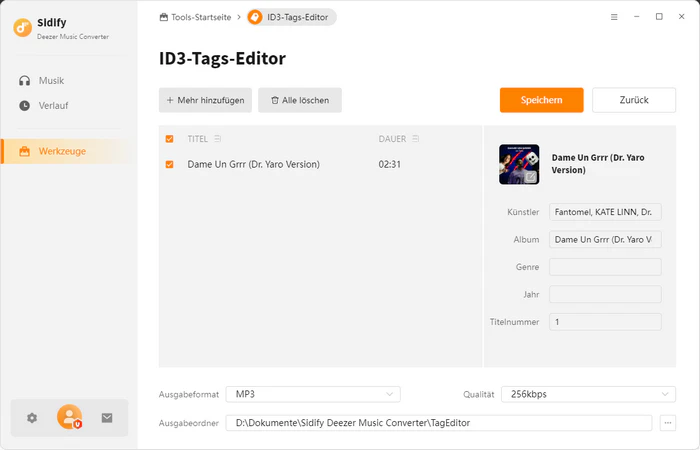Screen dimensions: 700x450
Task: Open the hamburger menu icon
Action: (614, 17)
